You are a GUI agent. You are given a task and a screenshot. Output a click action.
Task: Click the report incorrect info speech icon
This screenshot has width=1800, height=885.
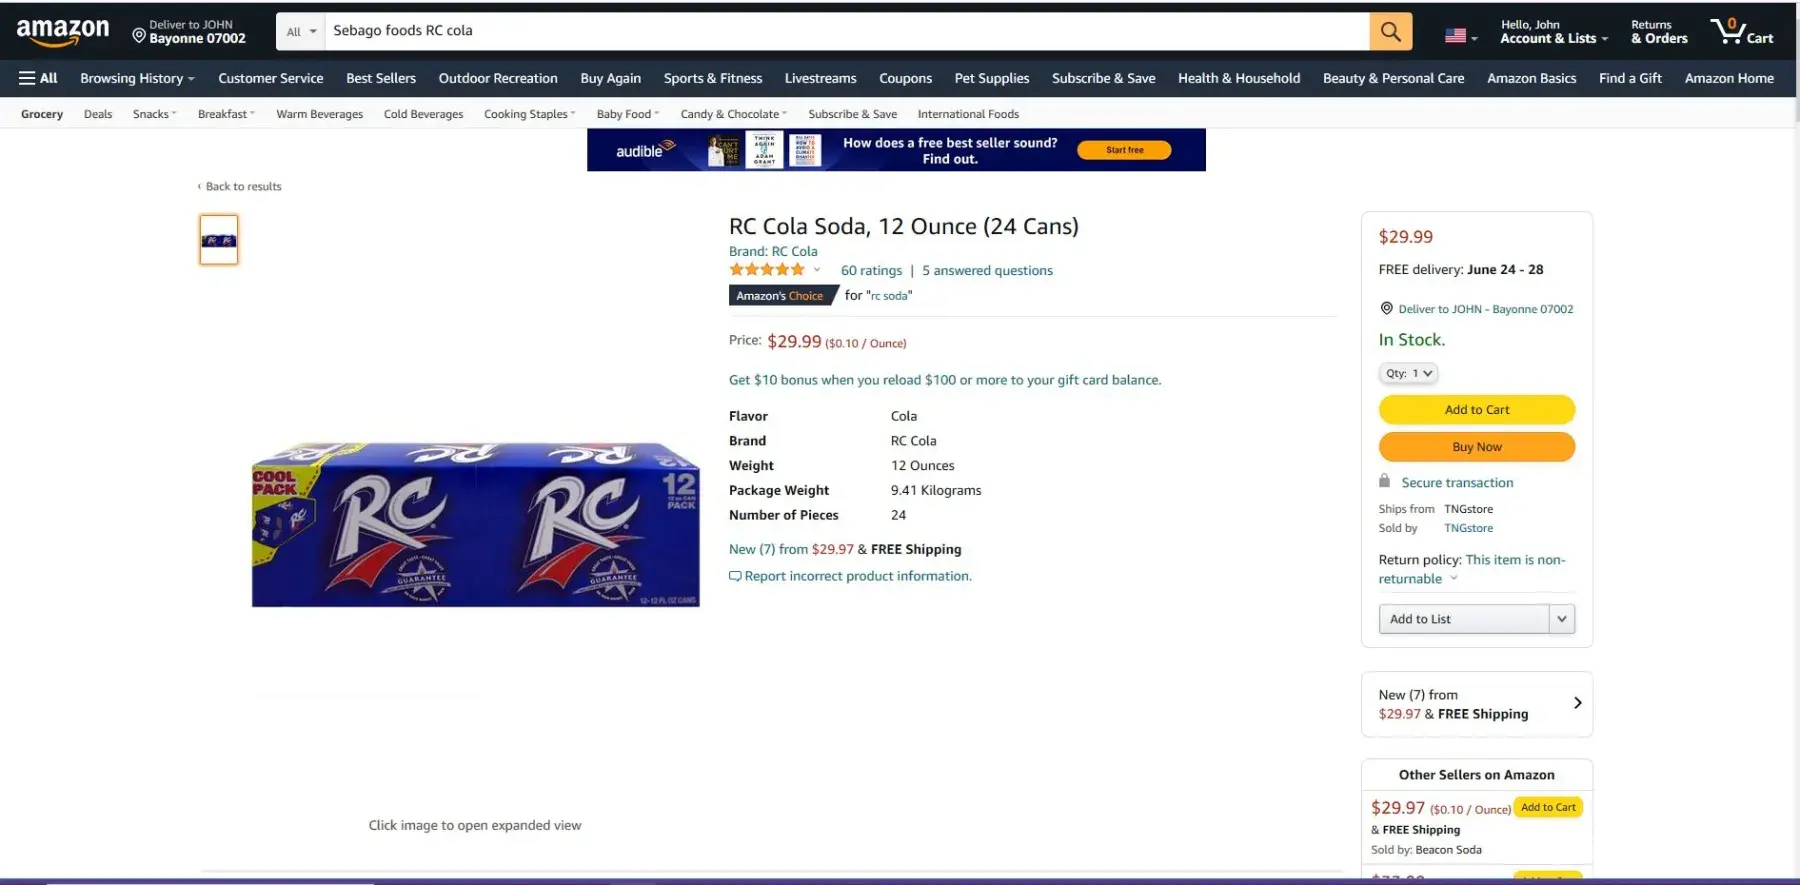tap(735, 576)
